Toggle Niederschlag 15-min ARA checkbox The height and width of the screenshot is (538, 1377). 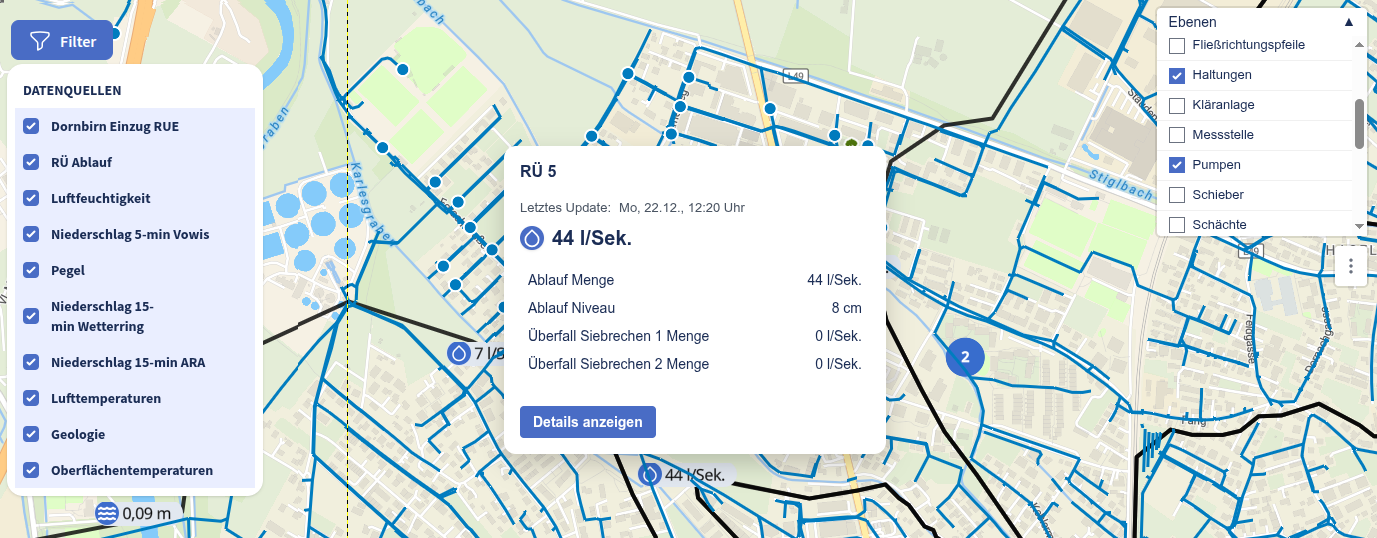(x=31, y=362)
